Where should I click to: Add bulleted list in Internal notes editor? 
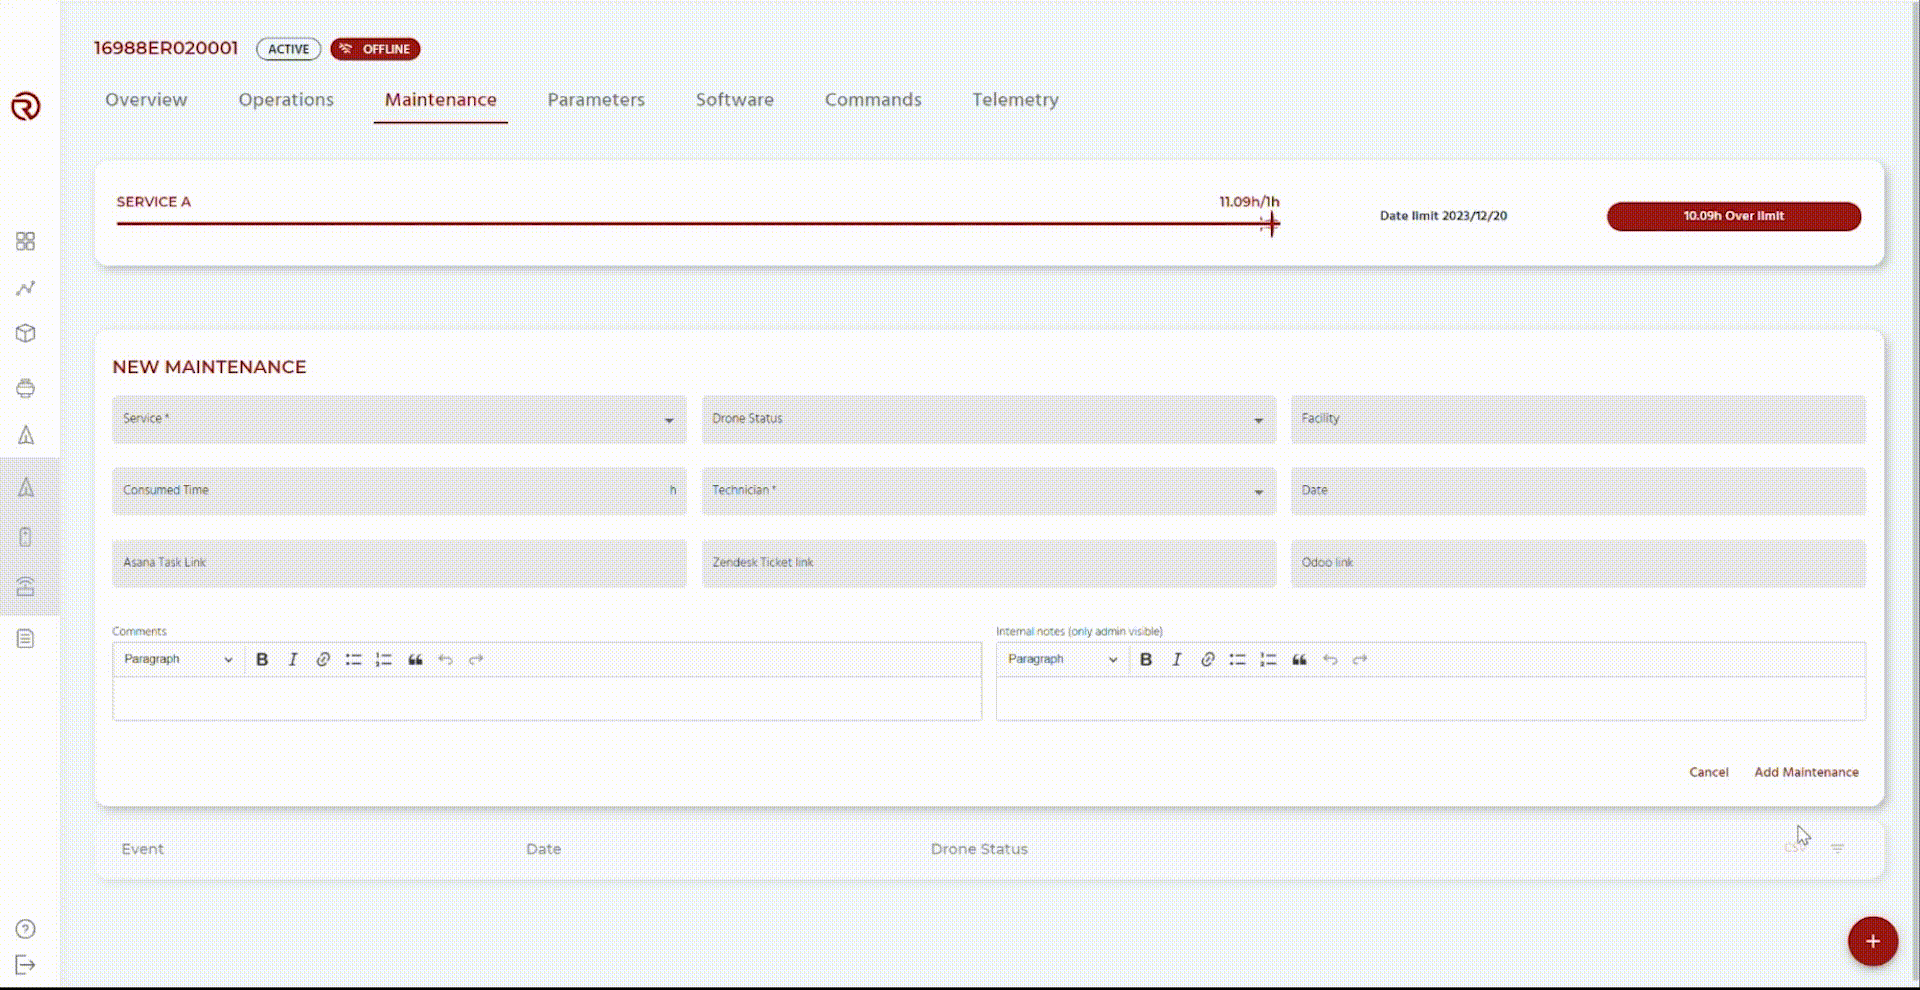pyautogui.click(x=1238, y=659)
